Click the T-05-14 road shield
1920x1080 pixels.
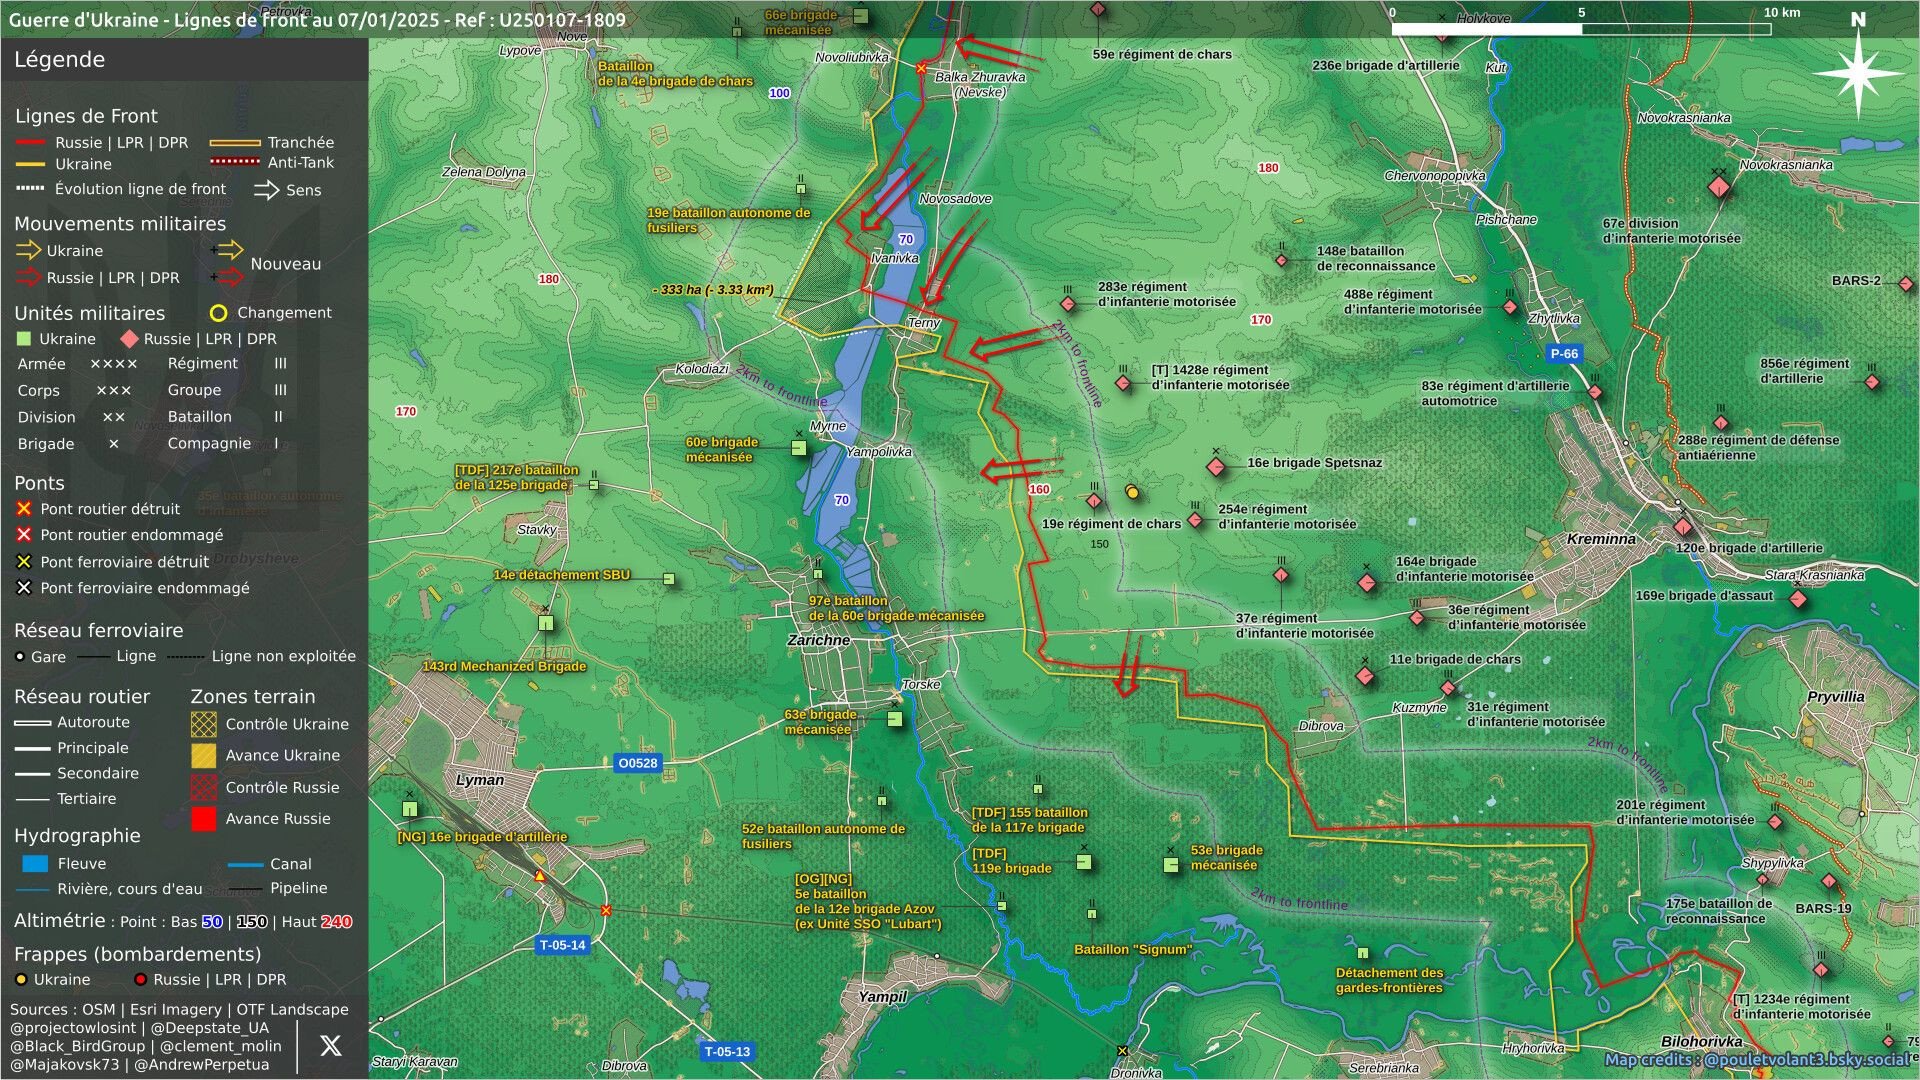click(x=562, y=945)
